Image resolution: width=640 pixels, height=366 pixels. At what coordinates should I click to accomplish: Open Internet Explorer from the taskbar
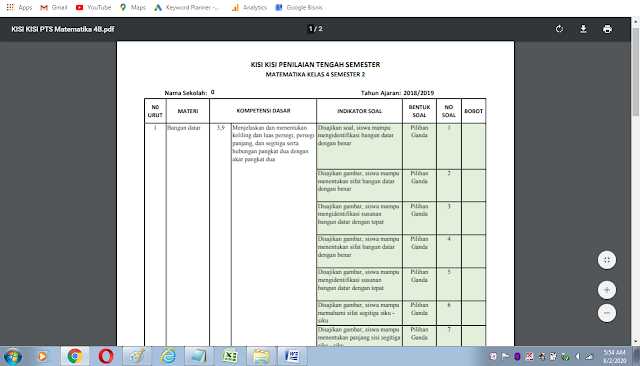click(x=168, y=356)
